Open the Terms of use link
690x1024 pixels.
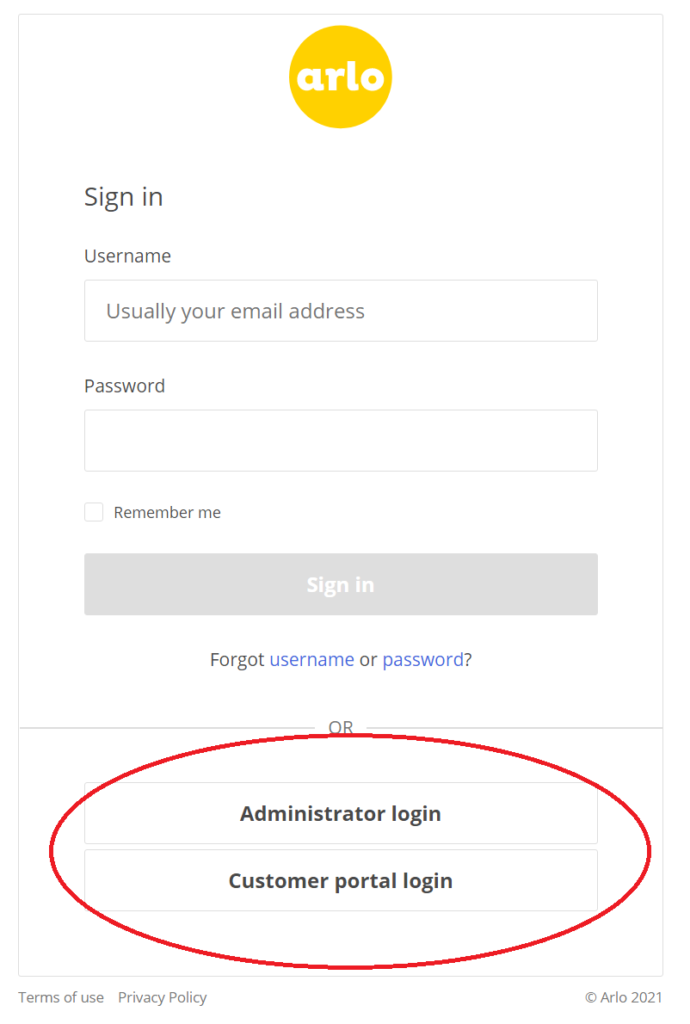click(61, 997)
